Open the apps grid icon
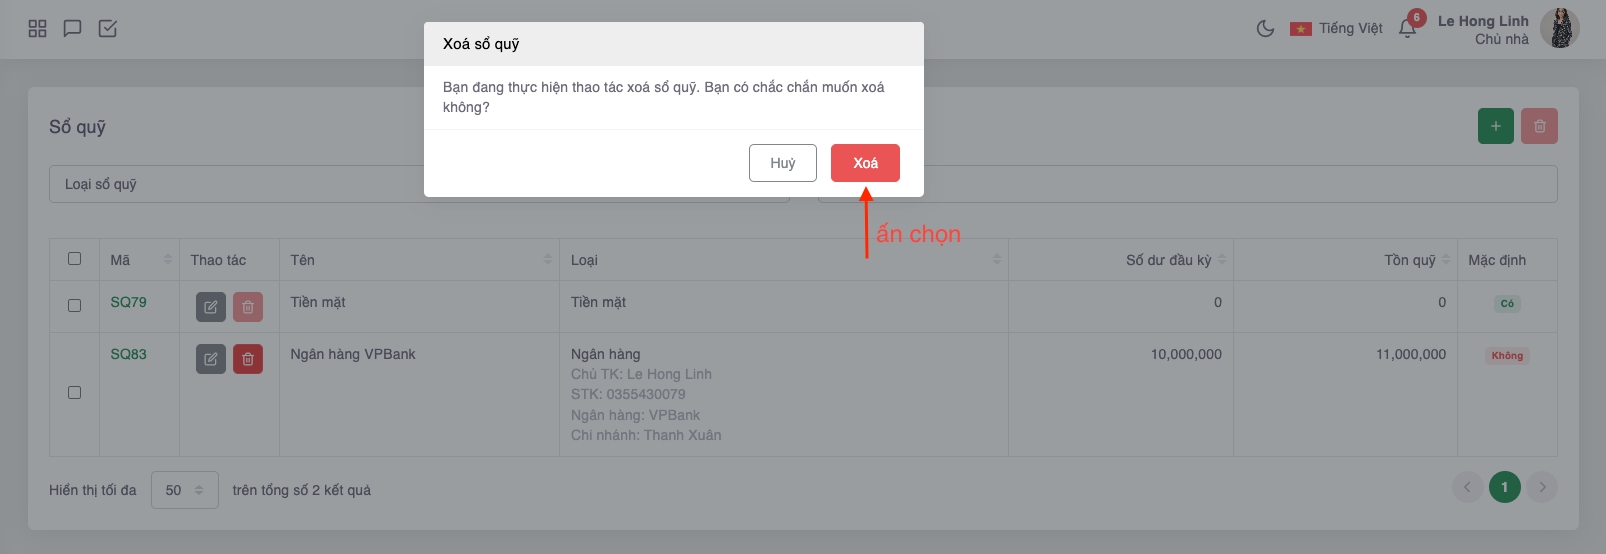 click(38, 29)
